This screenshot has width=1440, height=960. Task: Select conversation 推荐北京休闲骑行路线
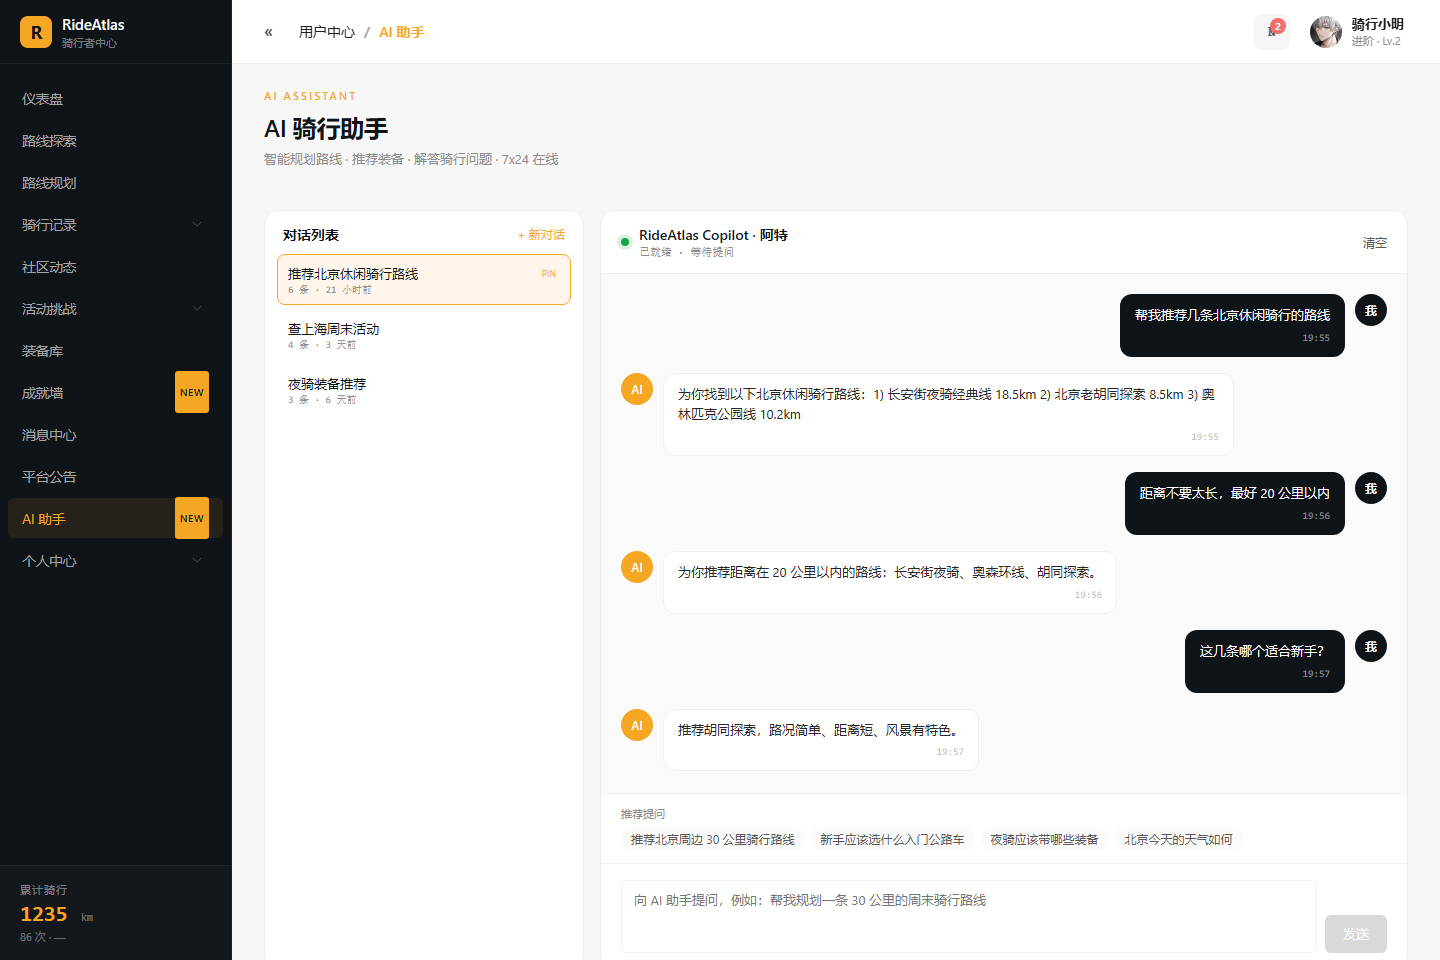[x=424, y=279]
